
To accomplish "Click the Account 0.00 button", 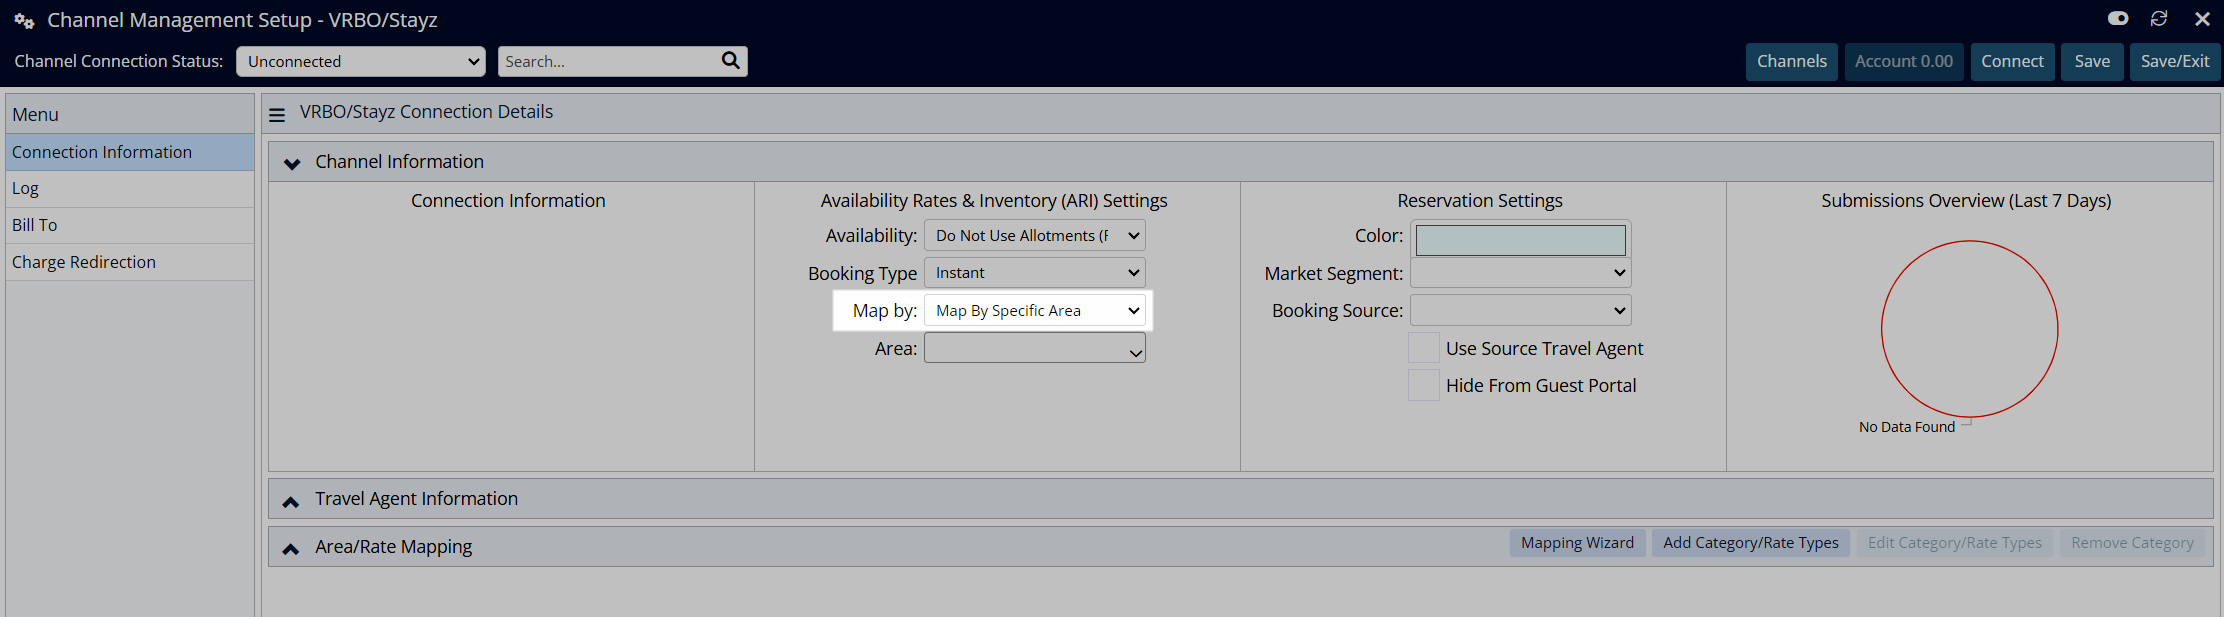I will click(x=1904, y=61).
